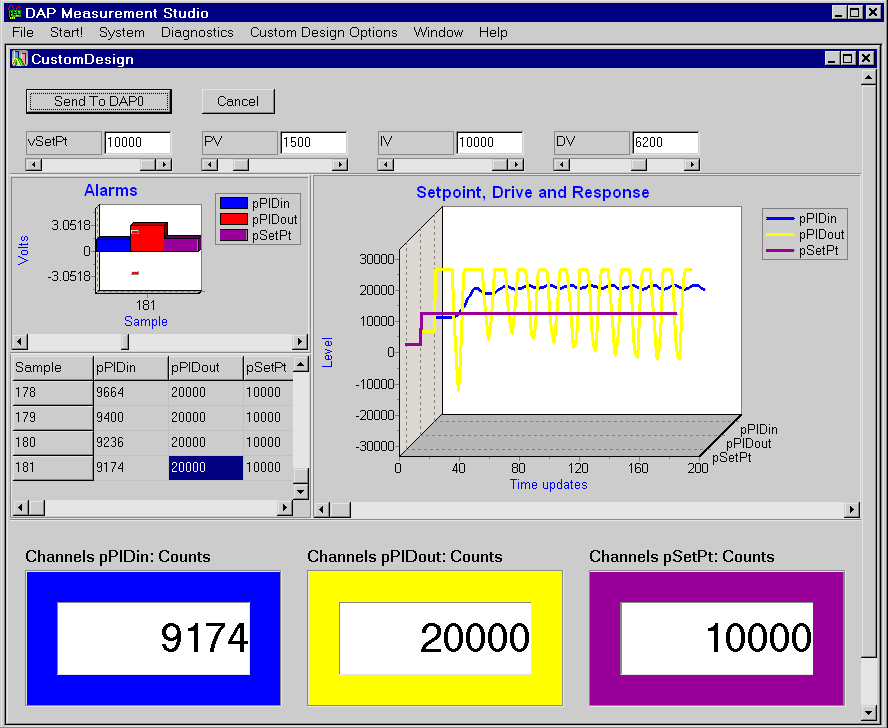Open the Window menu
The image size is (888, 728).
437,32
